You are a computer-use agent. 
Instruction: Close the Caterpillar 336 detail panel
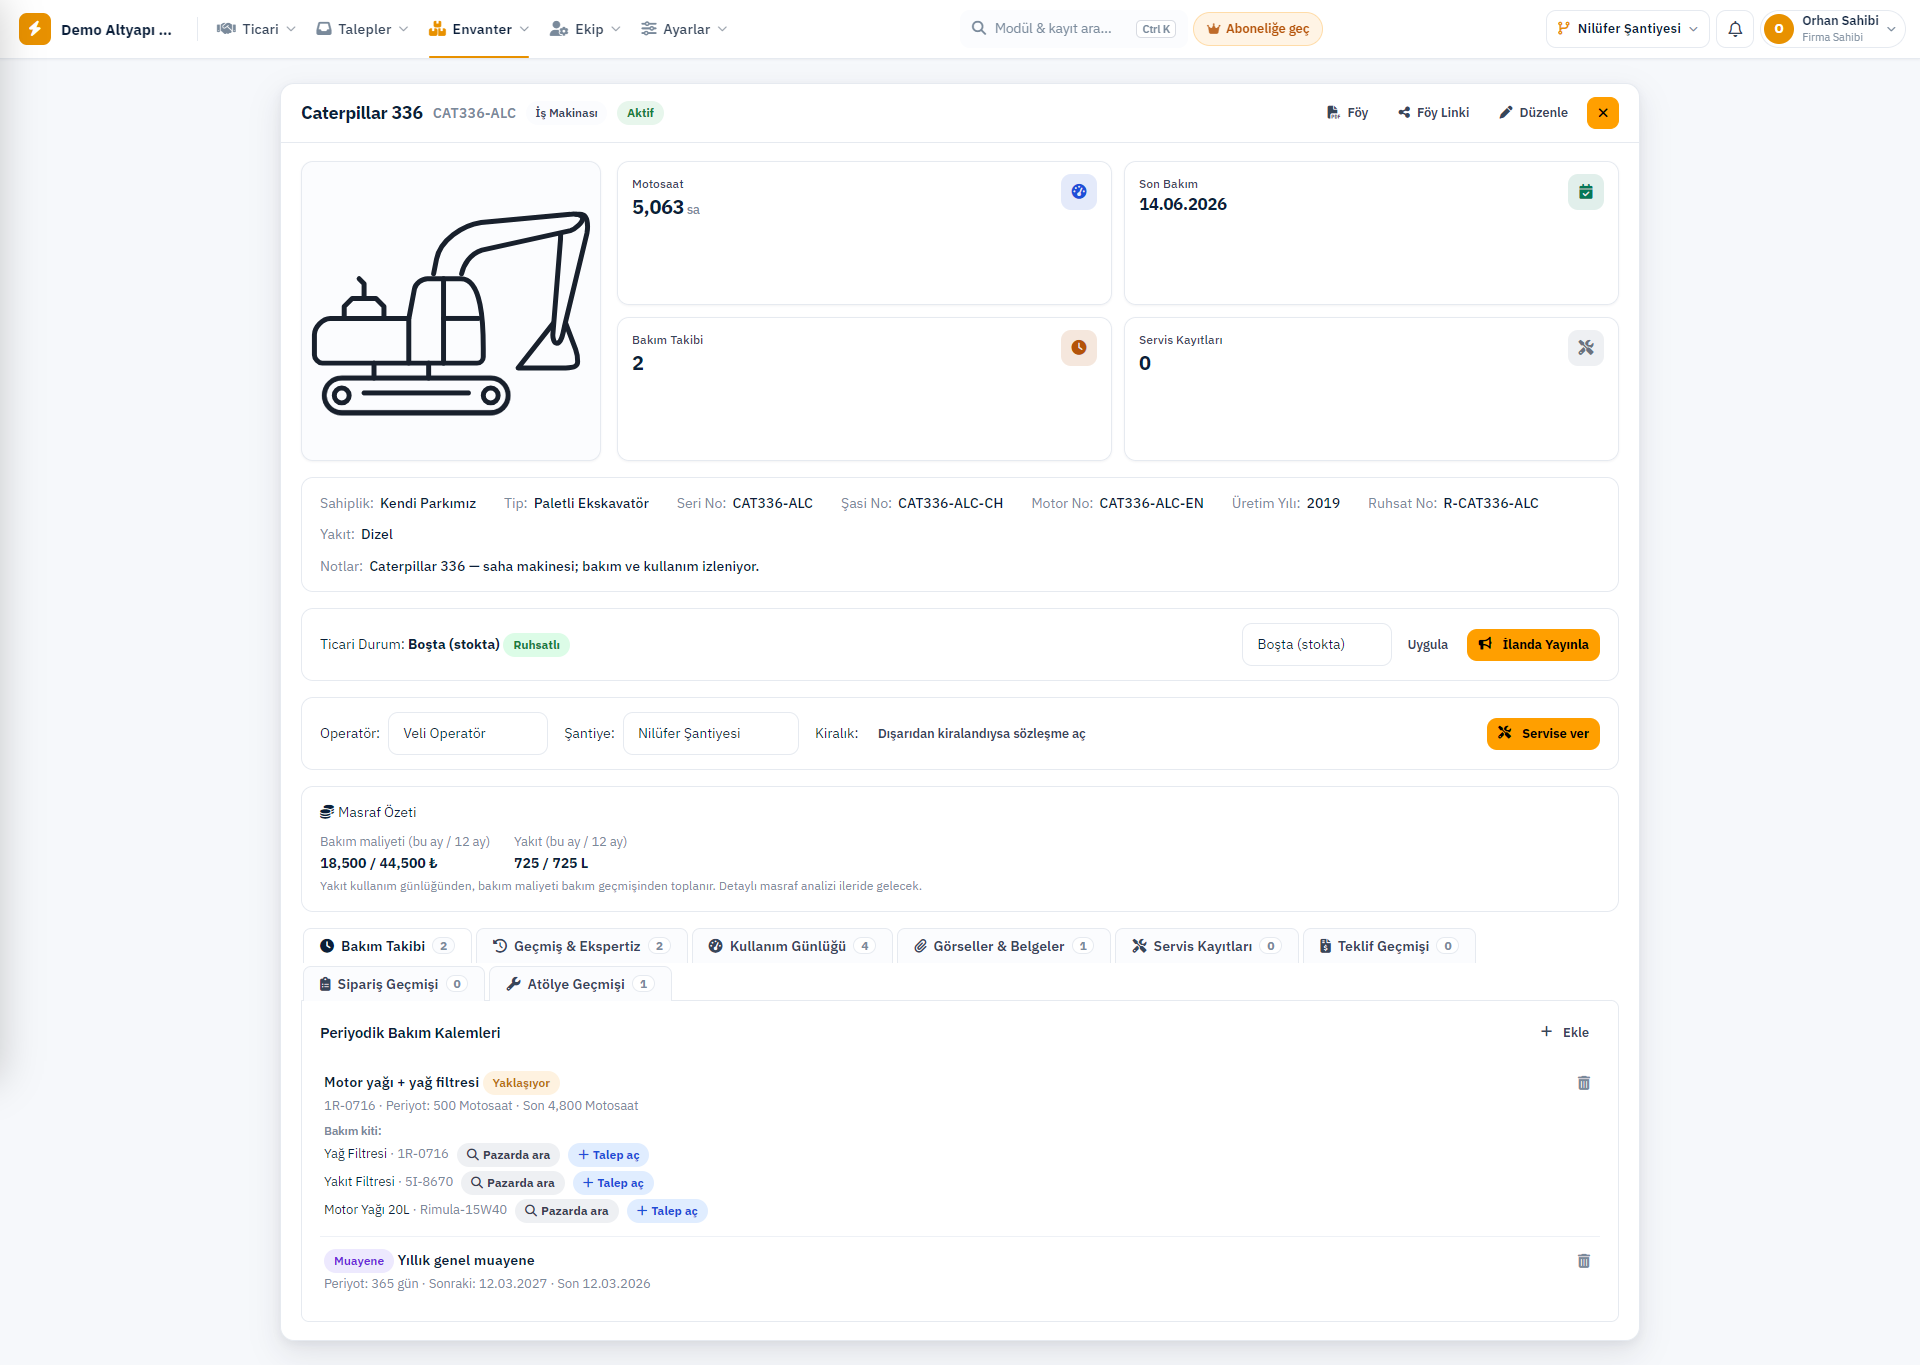[x=1603, y=113]
